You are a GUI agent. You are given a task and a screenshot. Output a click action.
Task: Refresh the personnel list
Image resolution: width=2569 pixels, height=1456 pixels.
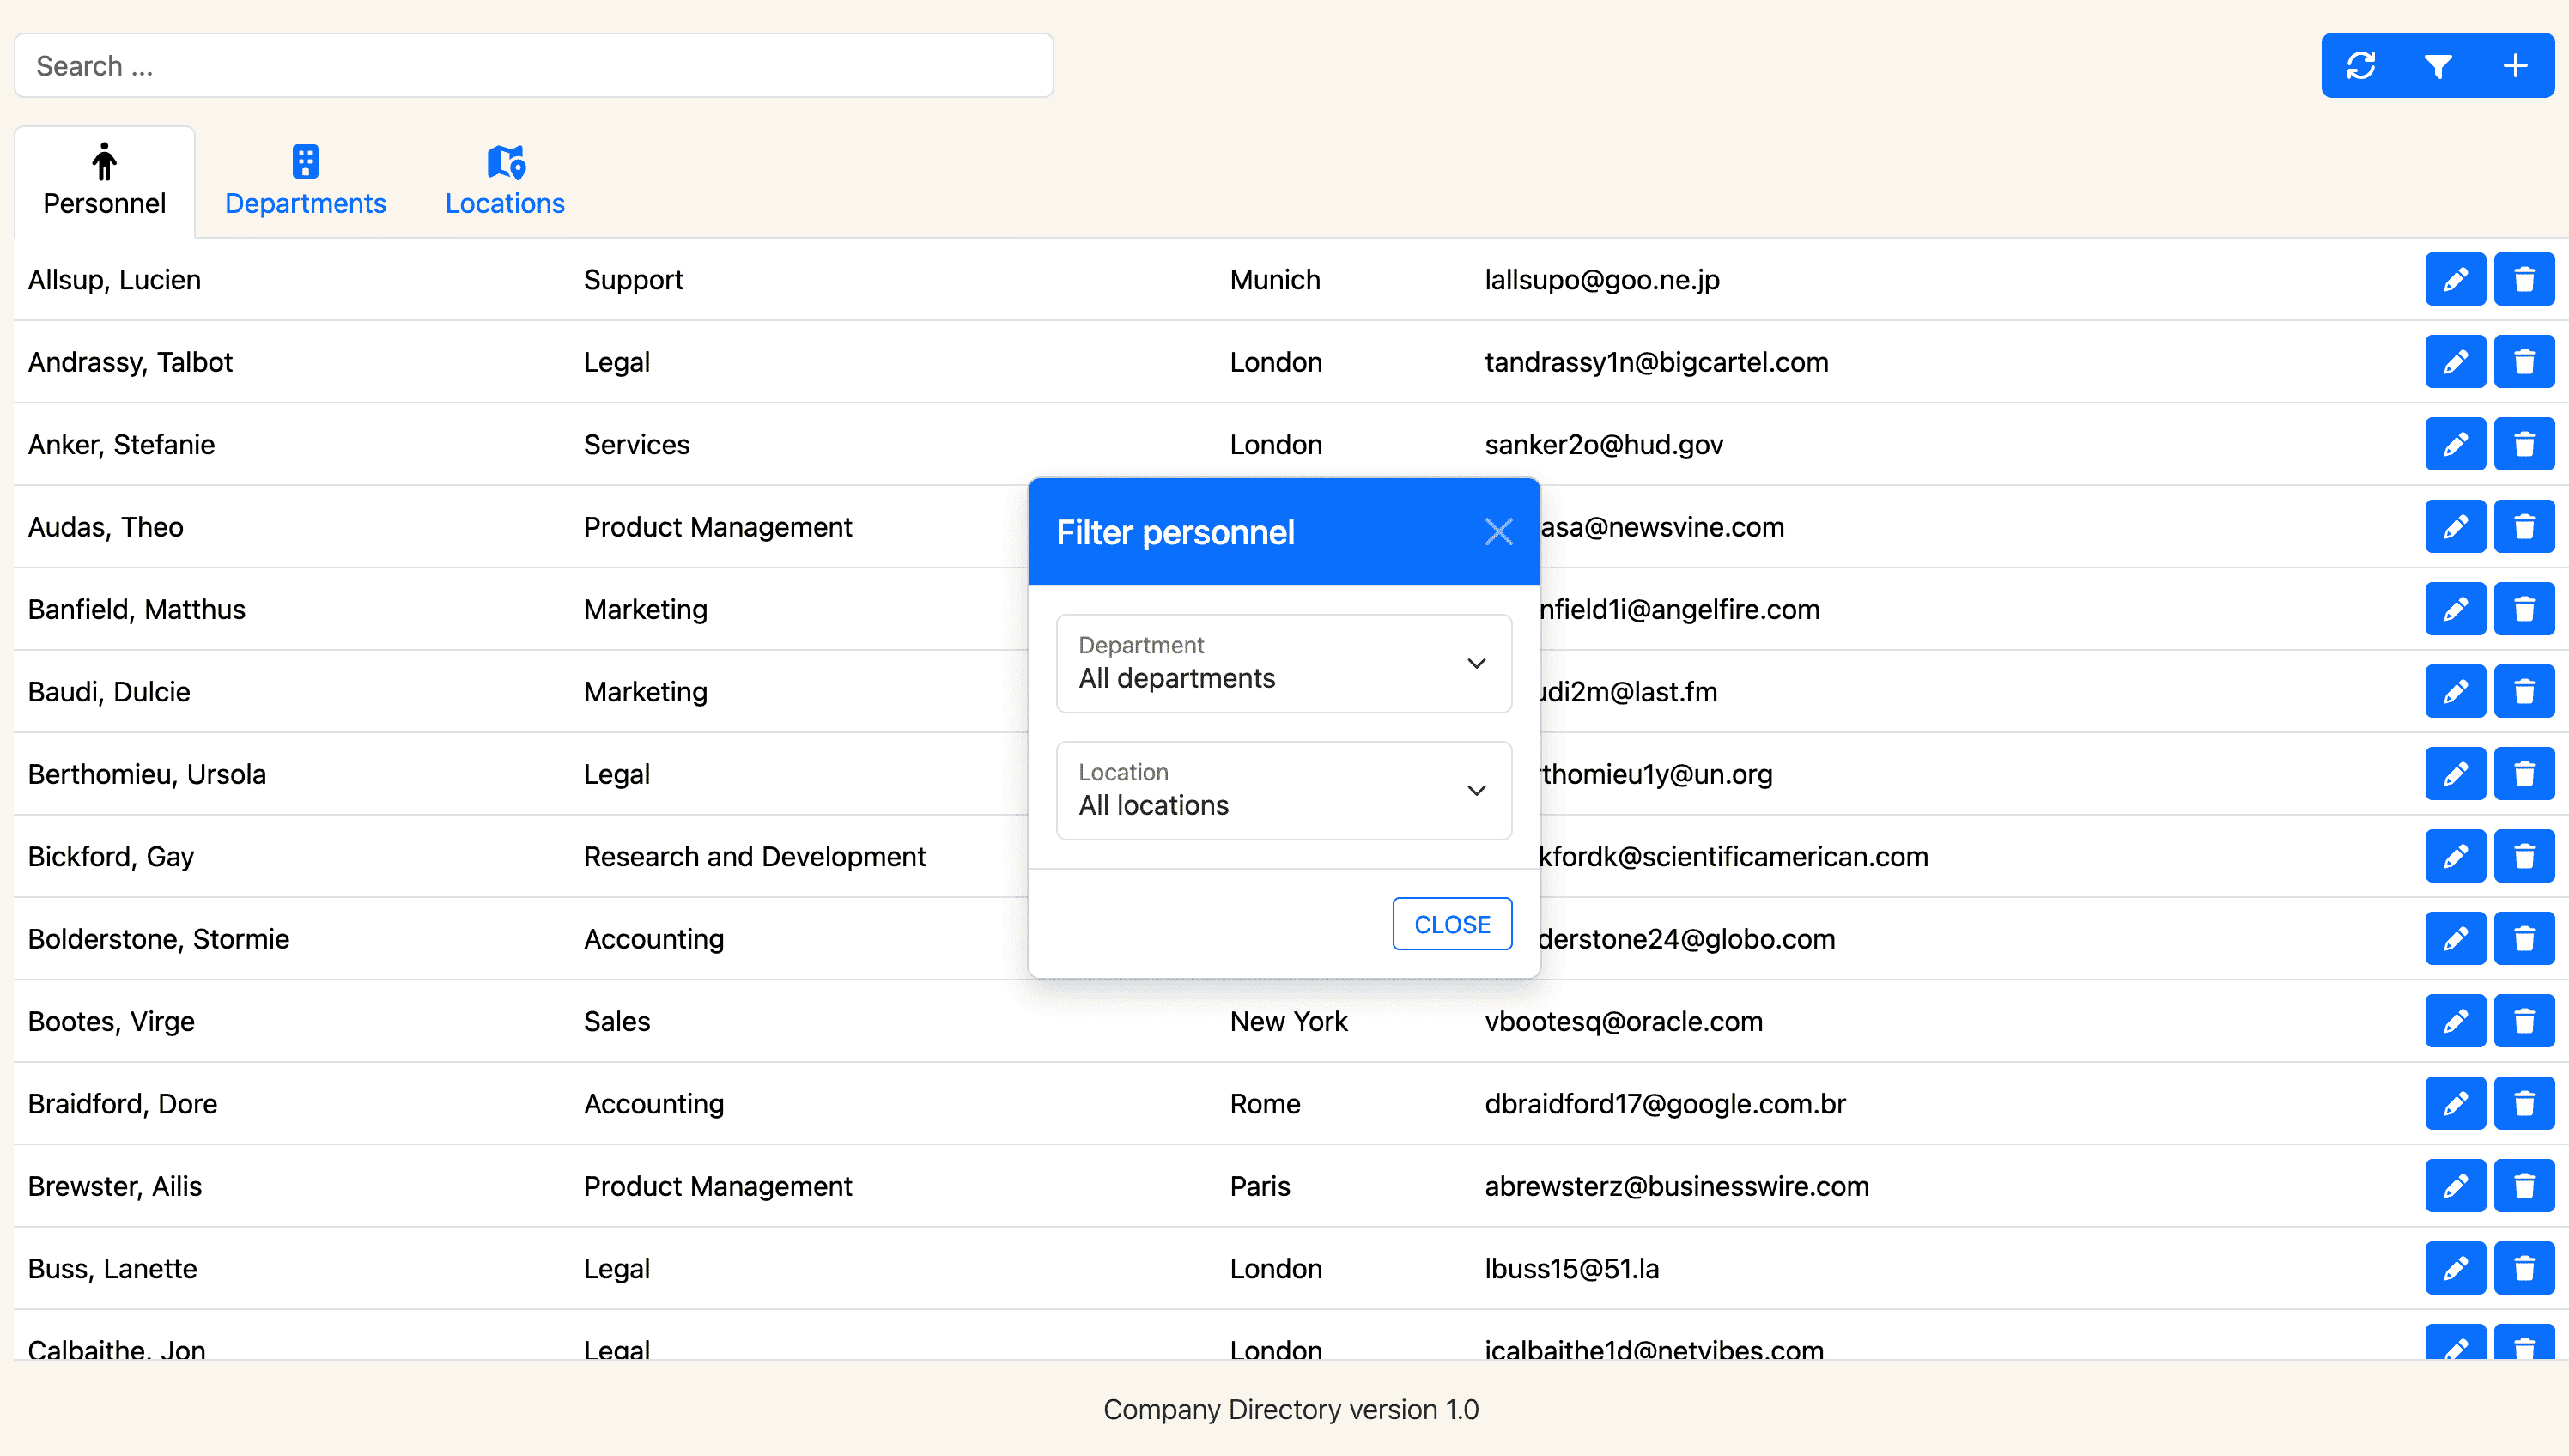(2361, 64)
